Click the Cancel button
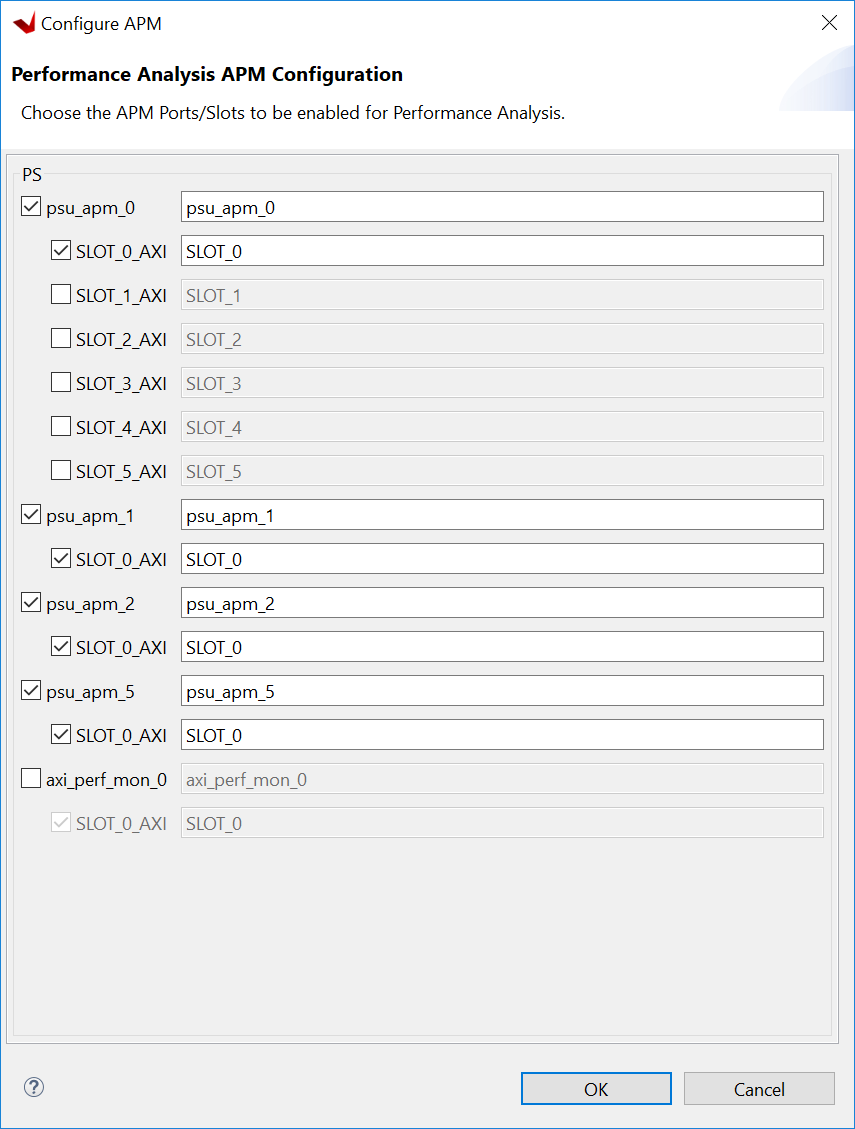This screenshot has width=855, height=1129. (759, 1089)
